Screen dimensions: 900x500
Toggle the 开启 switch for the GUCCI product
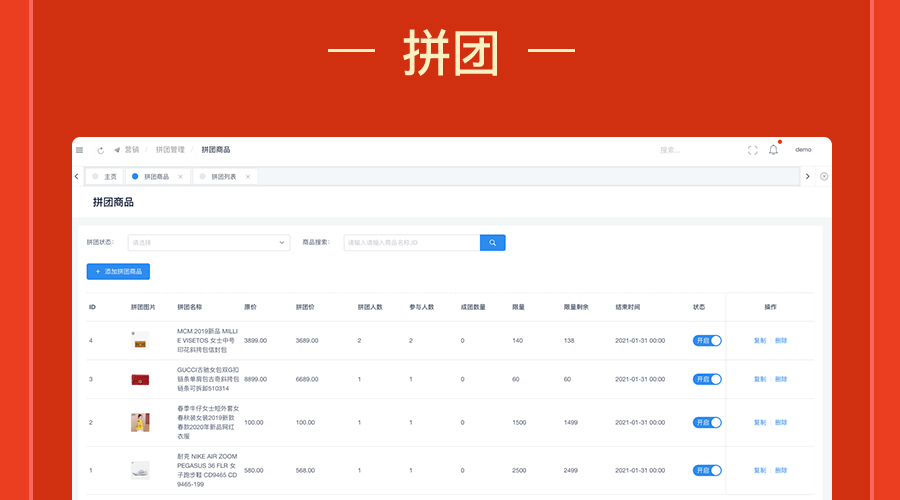pos(707,380)
